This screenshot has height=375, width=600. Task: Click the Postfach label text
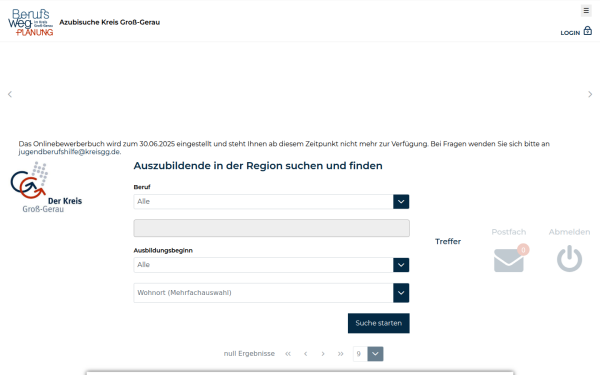509,232
